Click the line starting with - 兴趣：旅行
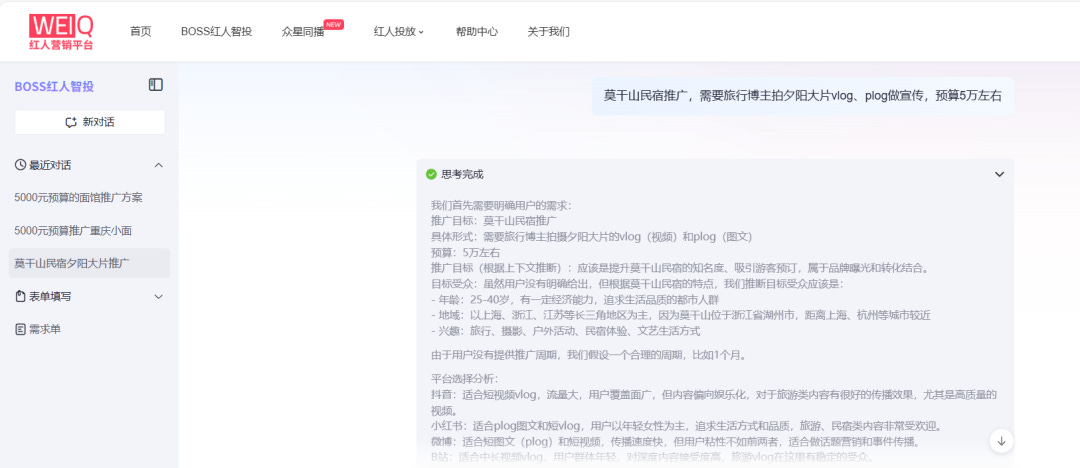Screen dimensions: 1080x468 tap(565, 332)
